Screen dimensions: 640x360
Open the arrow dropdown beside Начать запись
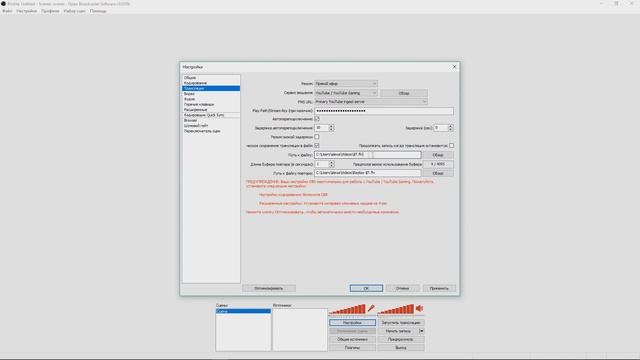(x=422, y=331)
